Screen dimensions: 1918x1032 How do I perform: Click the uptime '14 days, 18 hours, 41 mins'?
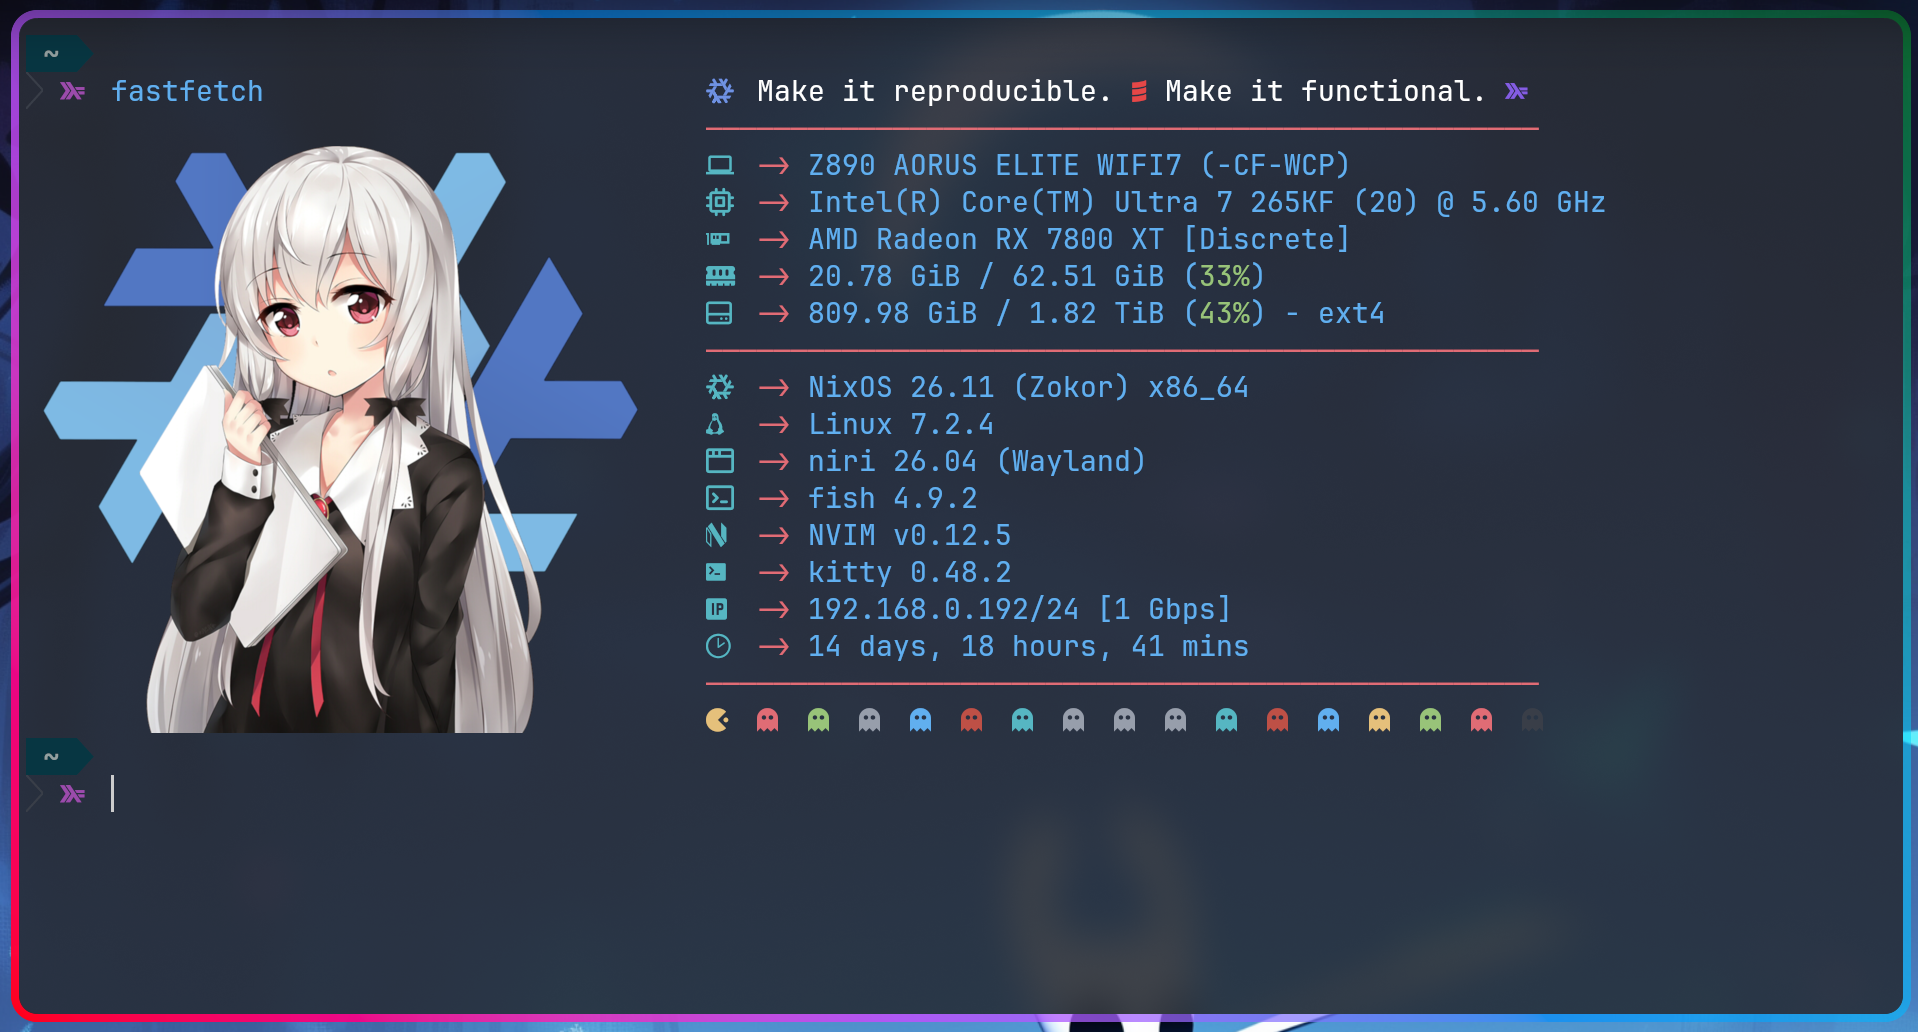click(1028, 646)
